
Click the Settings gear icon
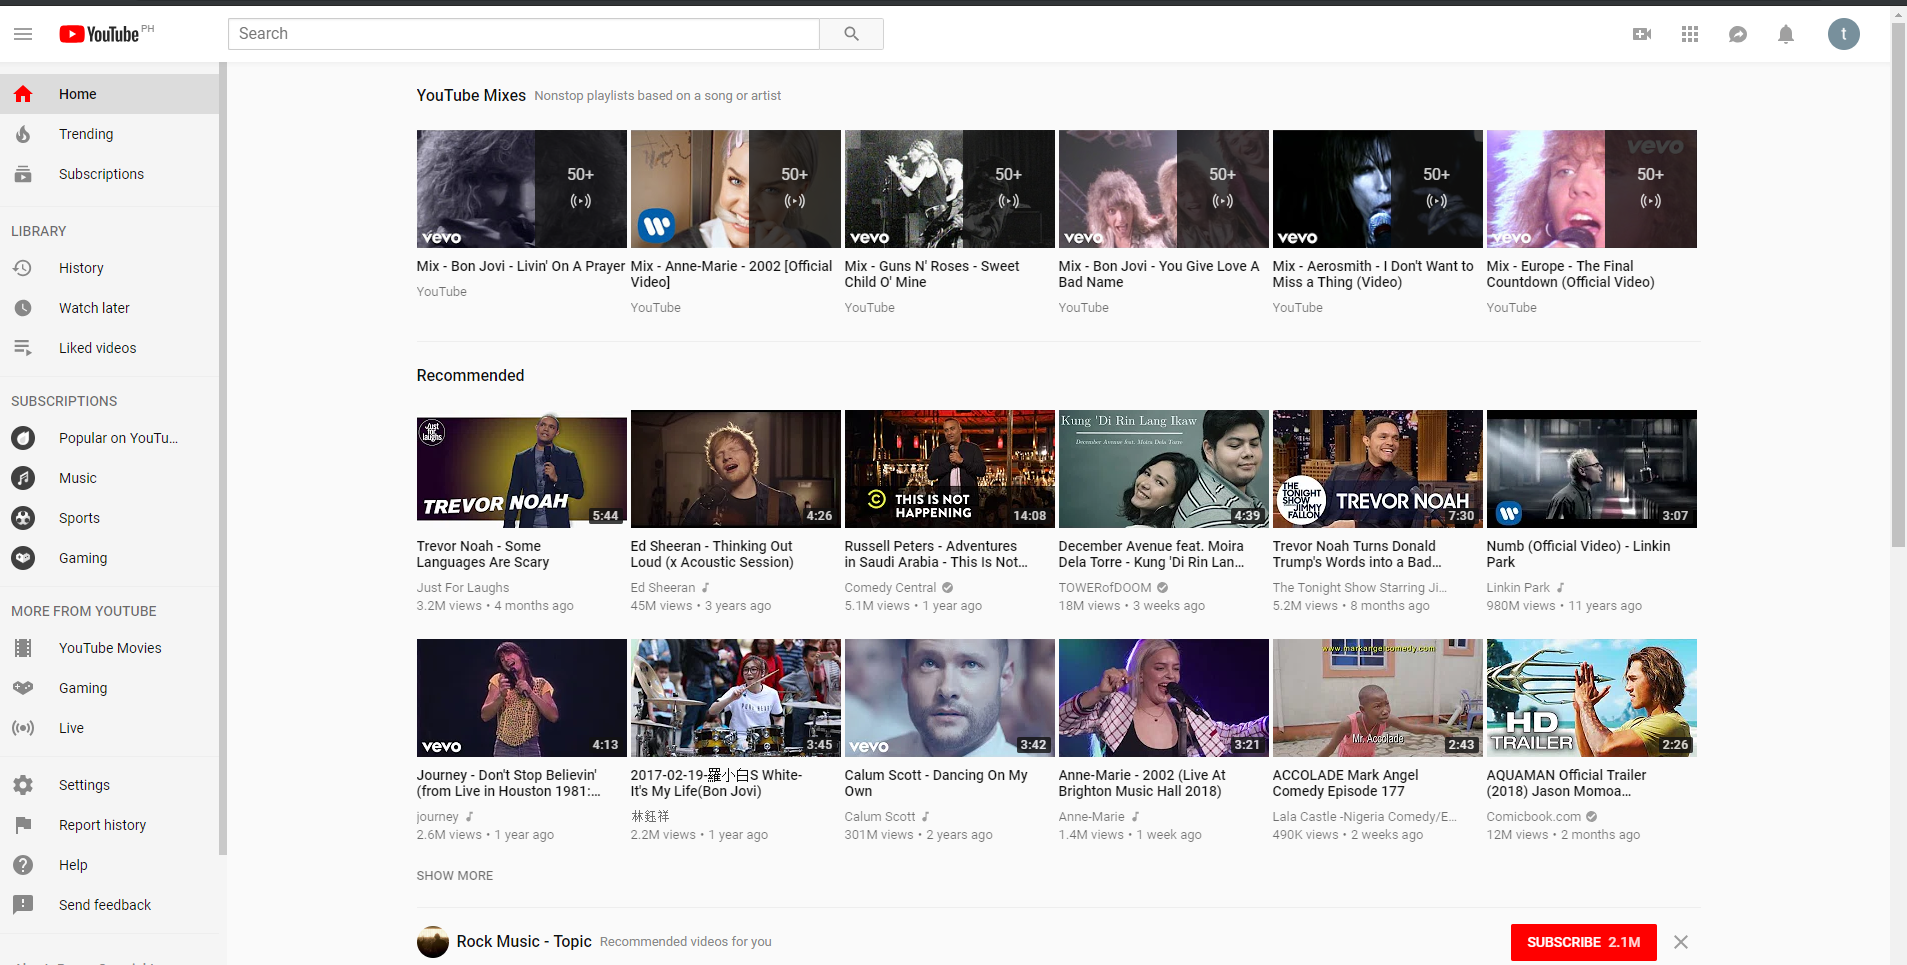(x=23, y=785)
